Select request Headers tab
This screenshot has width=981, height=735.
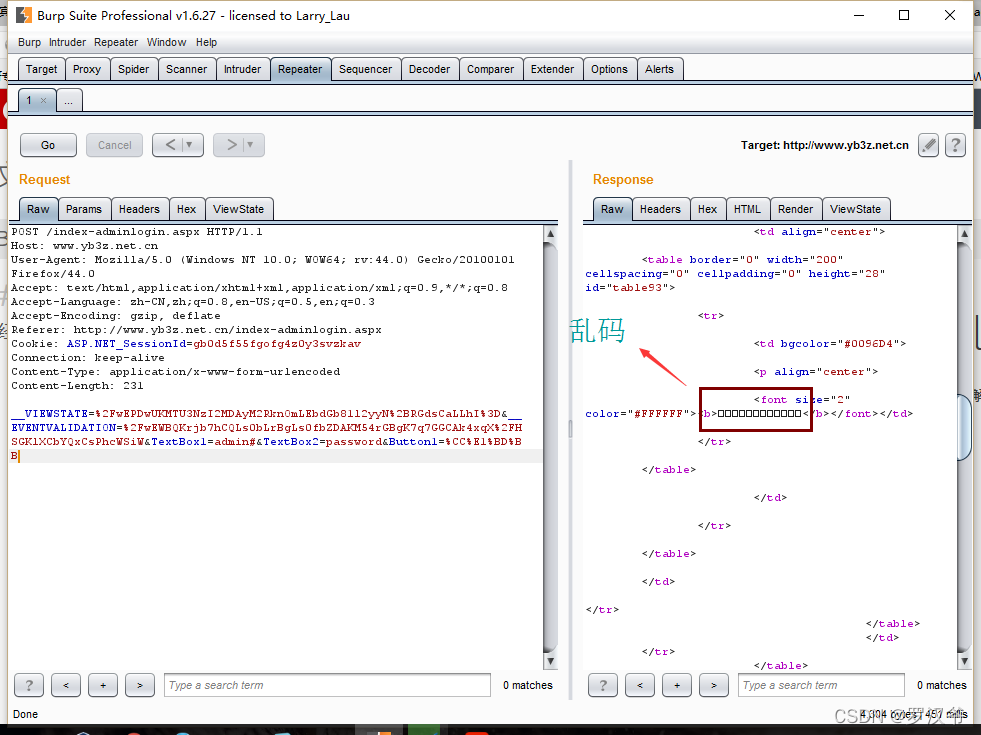pyautogui.click(x=139, y=210)
